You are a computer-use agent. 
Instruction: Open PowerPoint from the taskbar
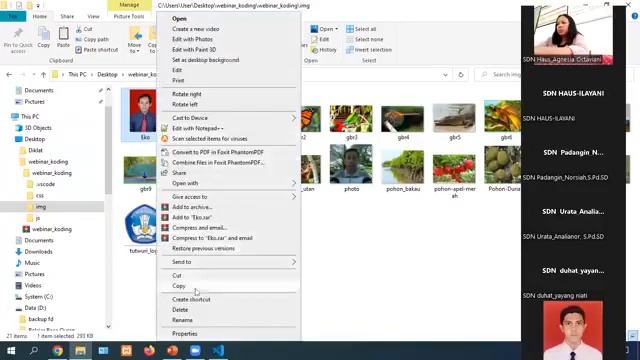(x=172, y=351)
